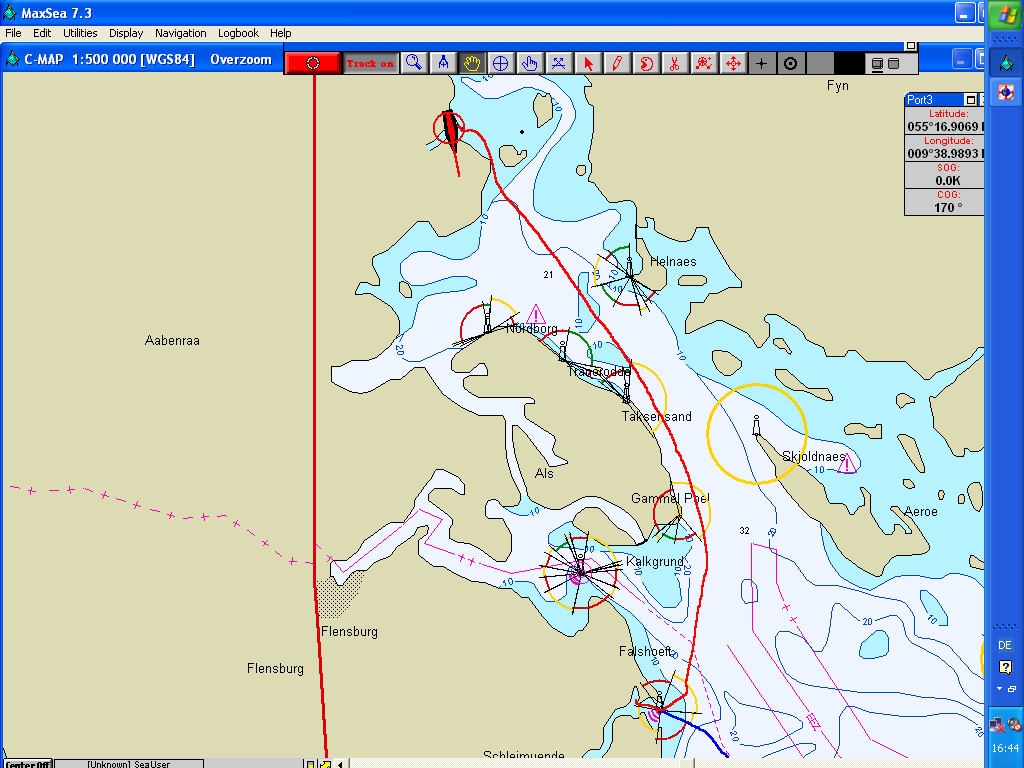This screenshot has height=768, width=1024.
Task: Click the depth sounding 32 on chart
Action: [x=744, y=530]
